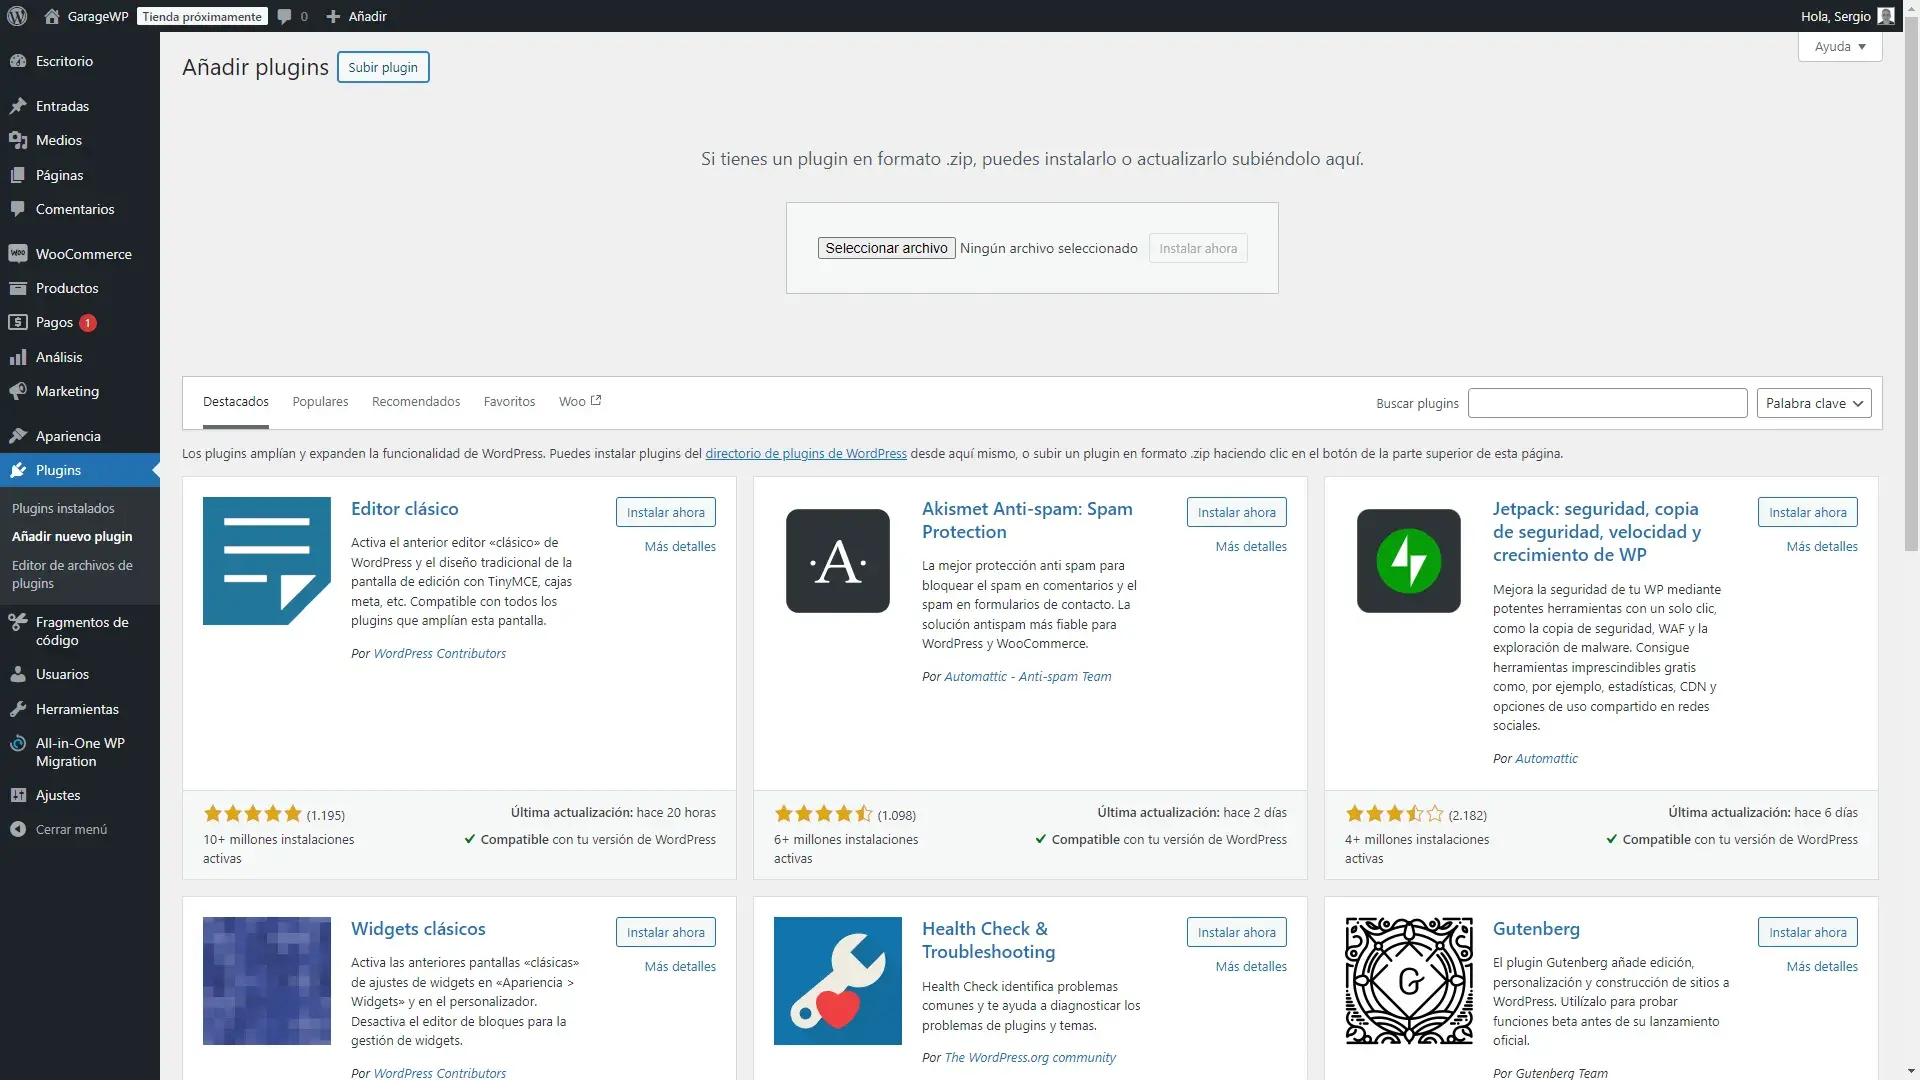Viewport: 1920px width, 1080px height.
Task: Click Apariencia brush icon
Action: [x=18, y=436]
